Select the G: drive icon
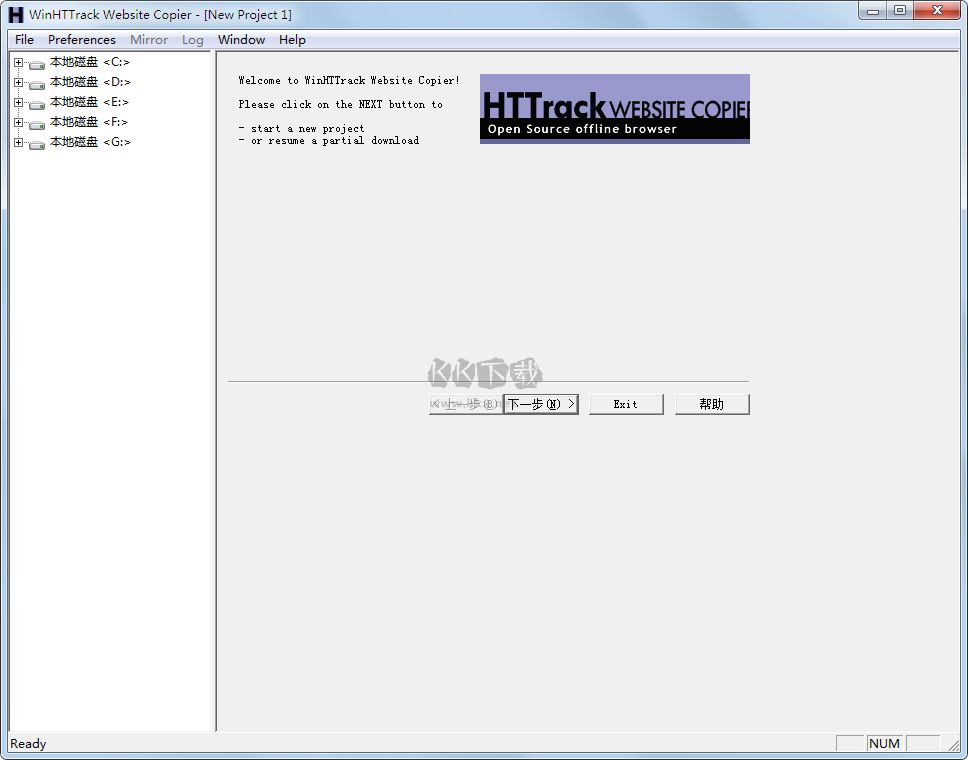 [x=37, y=143]
